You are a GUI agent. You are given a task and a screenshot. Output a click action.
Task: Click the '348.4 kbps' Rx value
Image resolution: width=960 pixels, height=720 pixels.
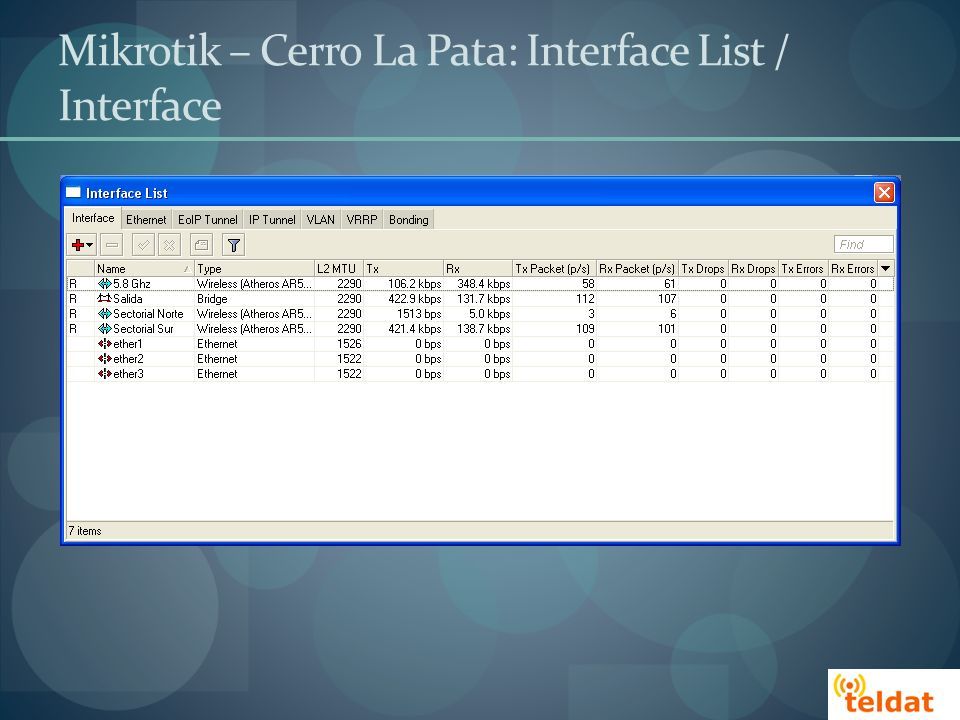484,283
